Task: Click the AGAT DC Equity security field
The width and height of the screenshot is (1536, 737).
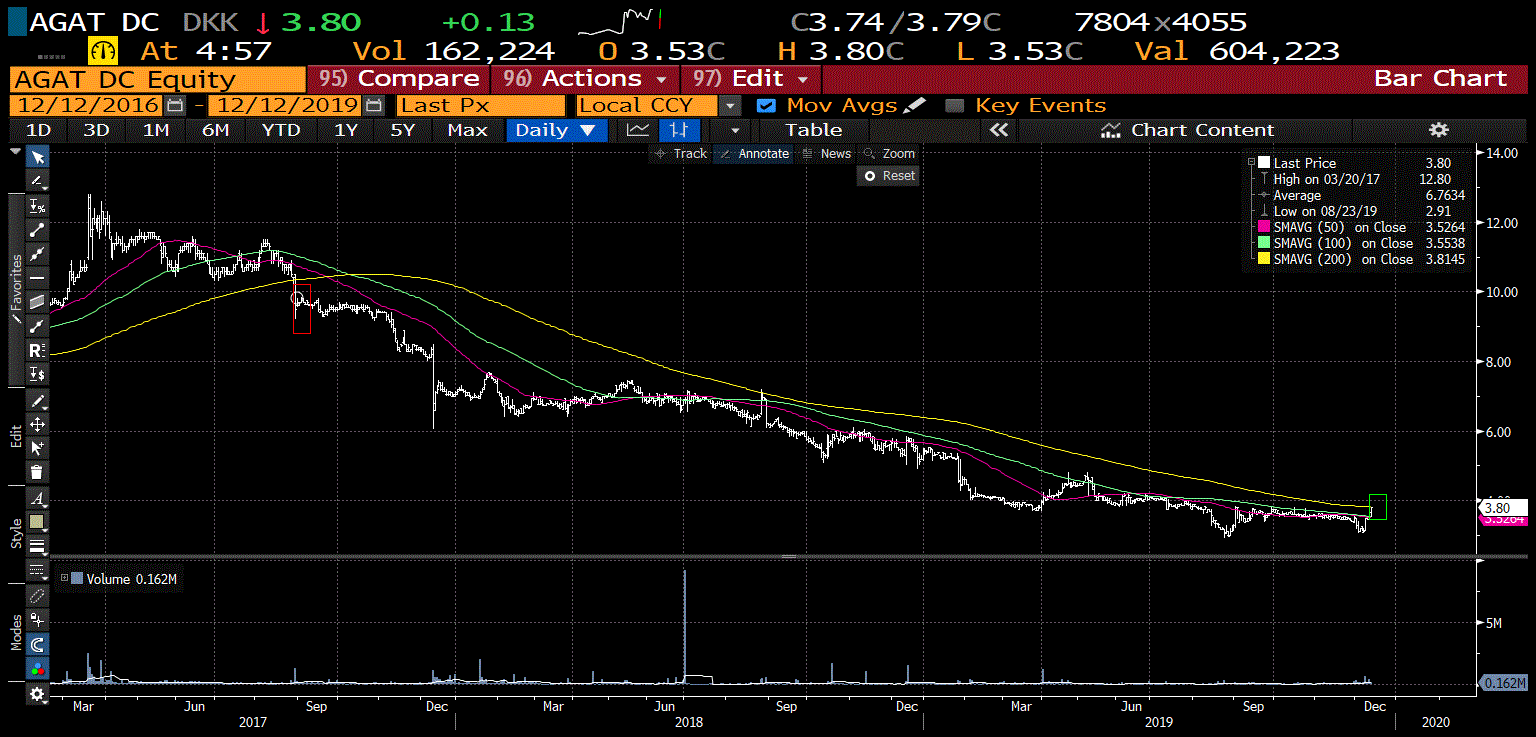Action: click(157, 79)
